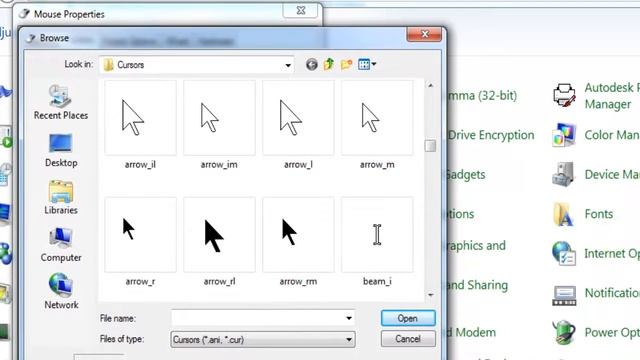Select the arrow_rm black cursor thumbnail
Image resolution: width=640 pixels, height=360 pixels.
[x=298, y=235]
